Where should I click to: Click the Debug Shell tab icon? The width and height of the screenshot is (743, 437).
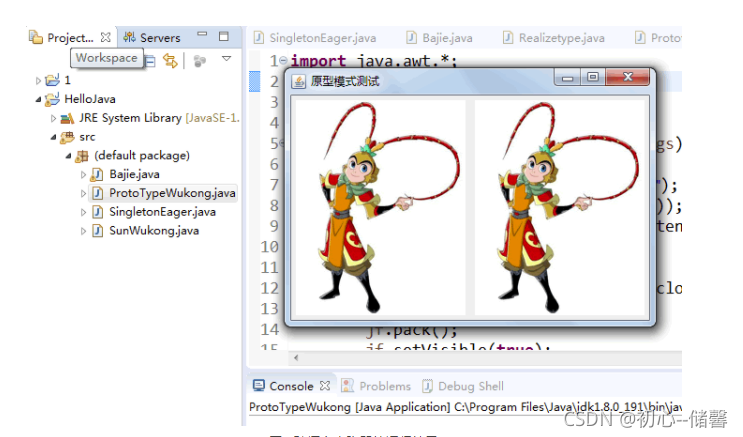coord(427,386)
